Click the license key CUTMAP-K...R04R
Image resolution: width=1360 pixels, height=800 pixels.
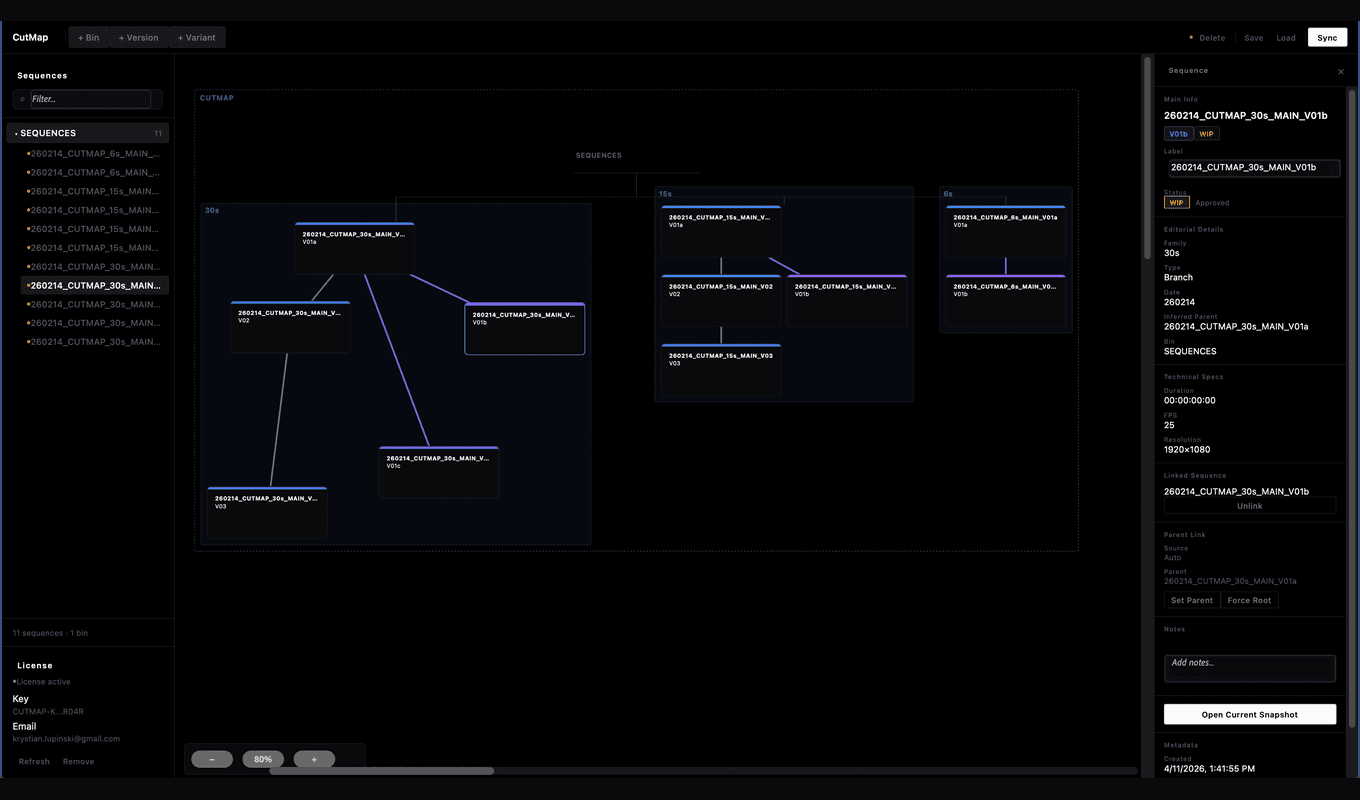pos(48,712)
